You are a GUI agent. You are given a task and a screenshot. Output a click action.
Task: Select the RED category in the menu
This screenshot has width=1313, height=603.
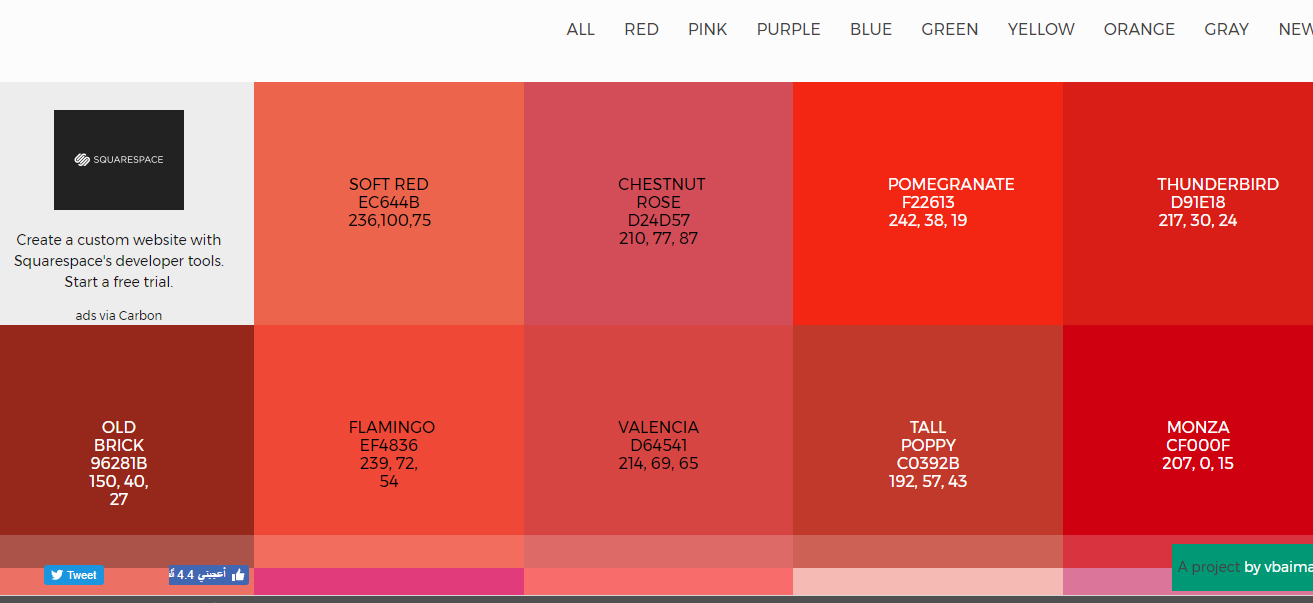pyautogui.click(x=641, y=29)
